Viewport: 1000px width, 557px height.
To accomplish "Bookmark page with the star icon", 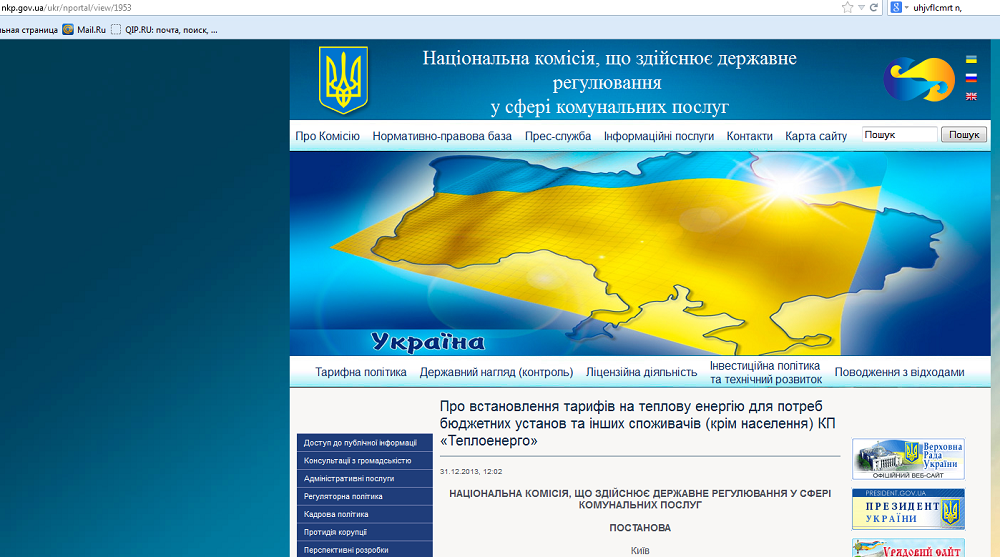I will [x=848, y=7].
